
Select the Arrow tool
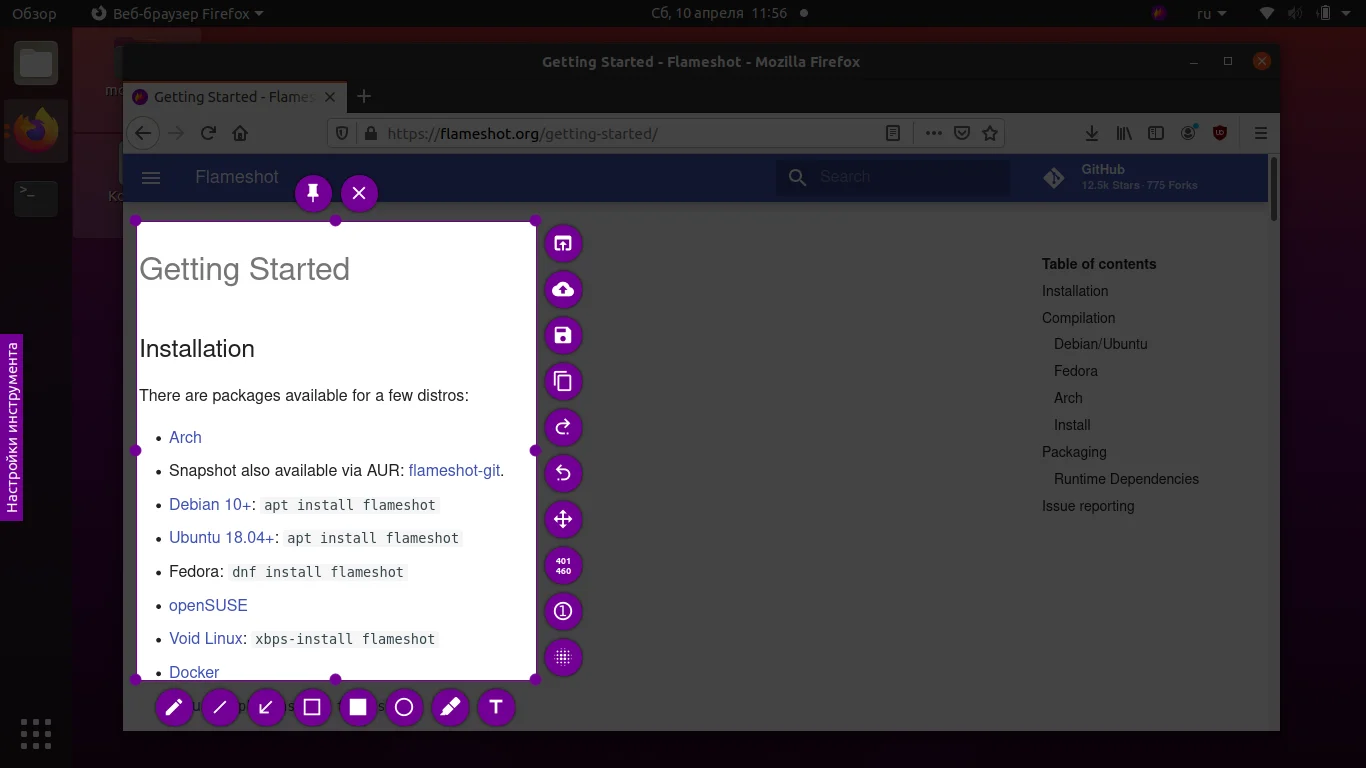[x=266, y=708]
